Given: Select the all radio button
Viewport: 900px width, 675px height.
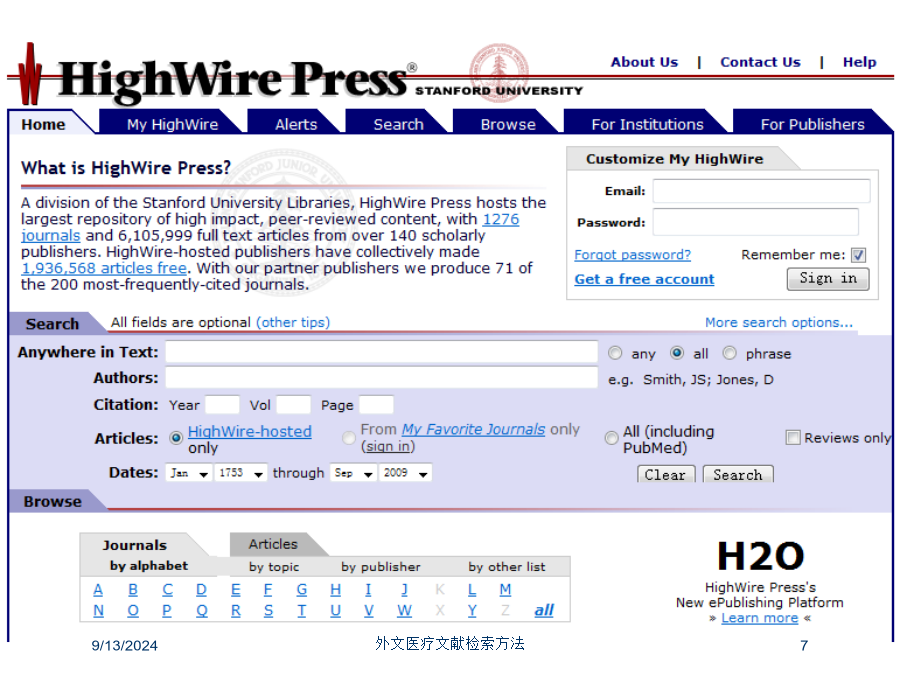Looking at the screenshot, I should (x=677, y=353).
